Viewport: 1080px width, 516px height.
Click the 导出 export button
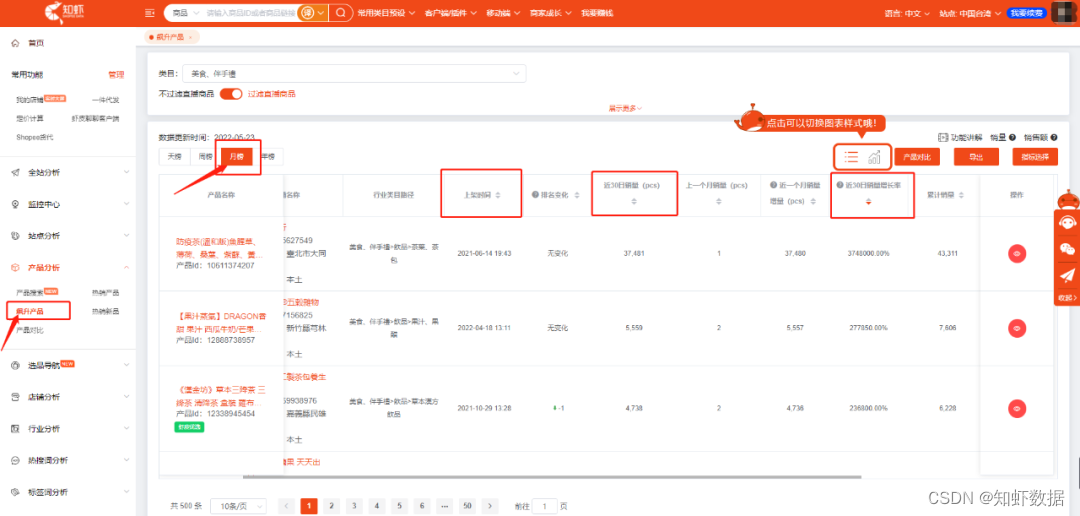point(976,157)
